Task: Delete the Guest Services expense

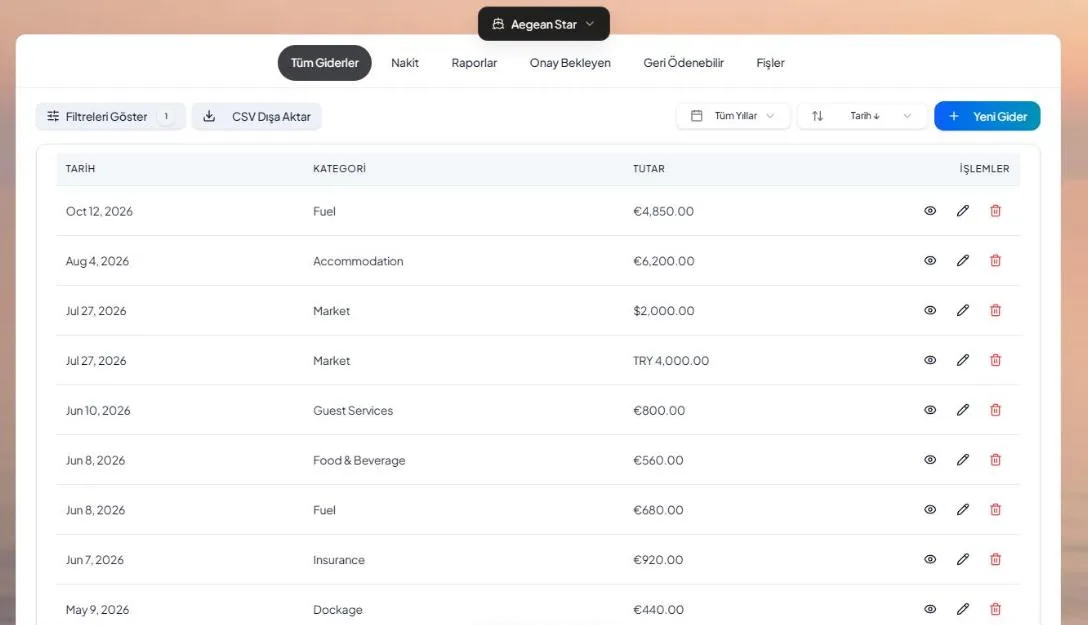Action: pyautogui.click(x=995, y=410)
